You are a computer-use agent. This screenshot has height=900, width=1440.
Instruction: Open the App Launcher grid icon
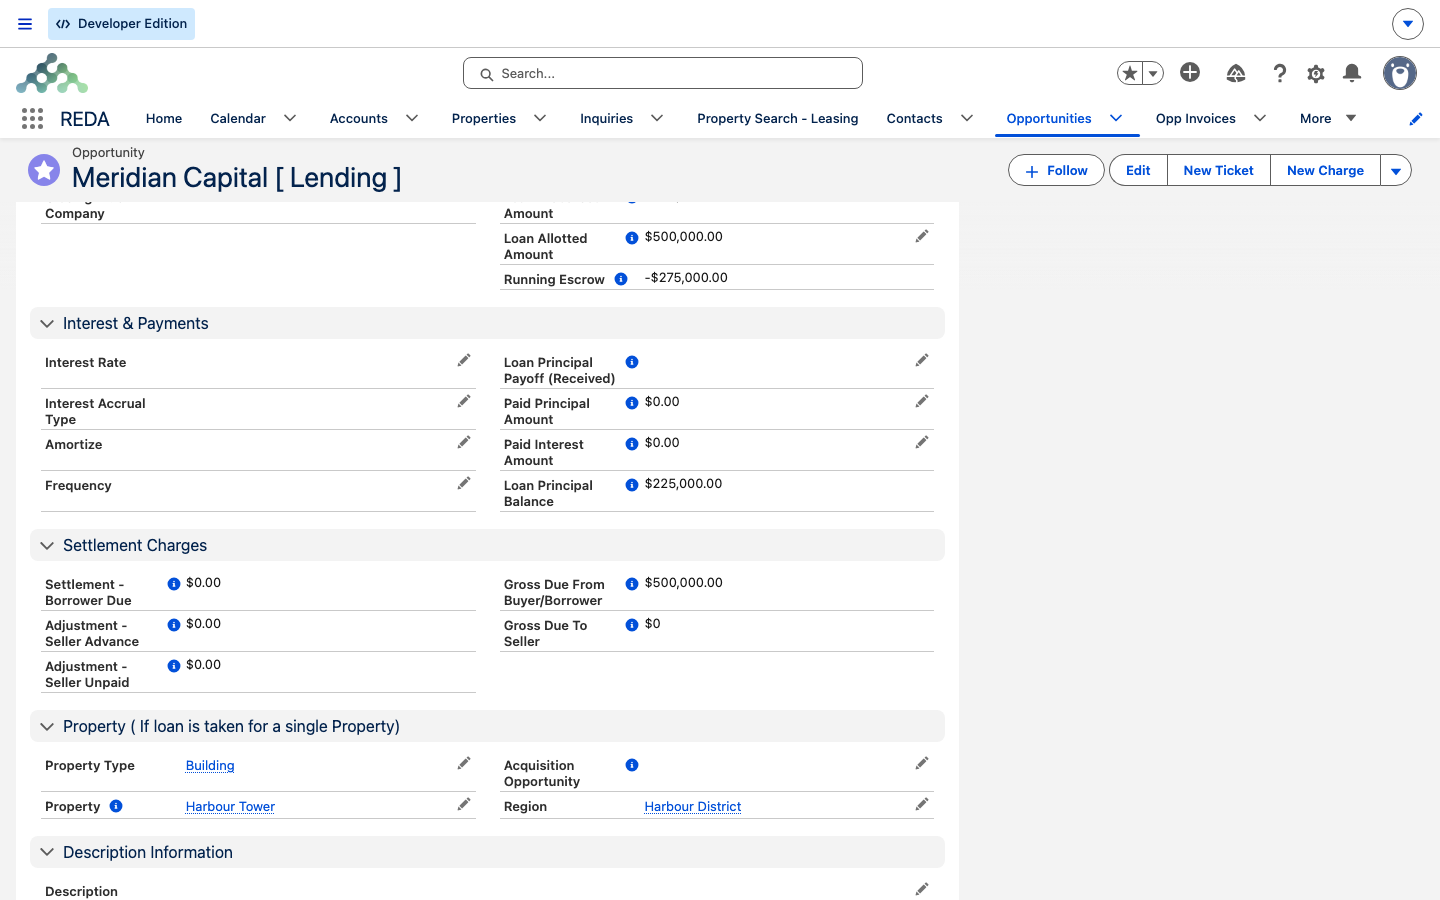tap(32, 119)
